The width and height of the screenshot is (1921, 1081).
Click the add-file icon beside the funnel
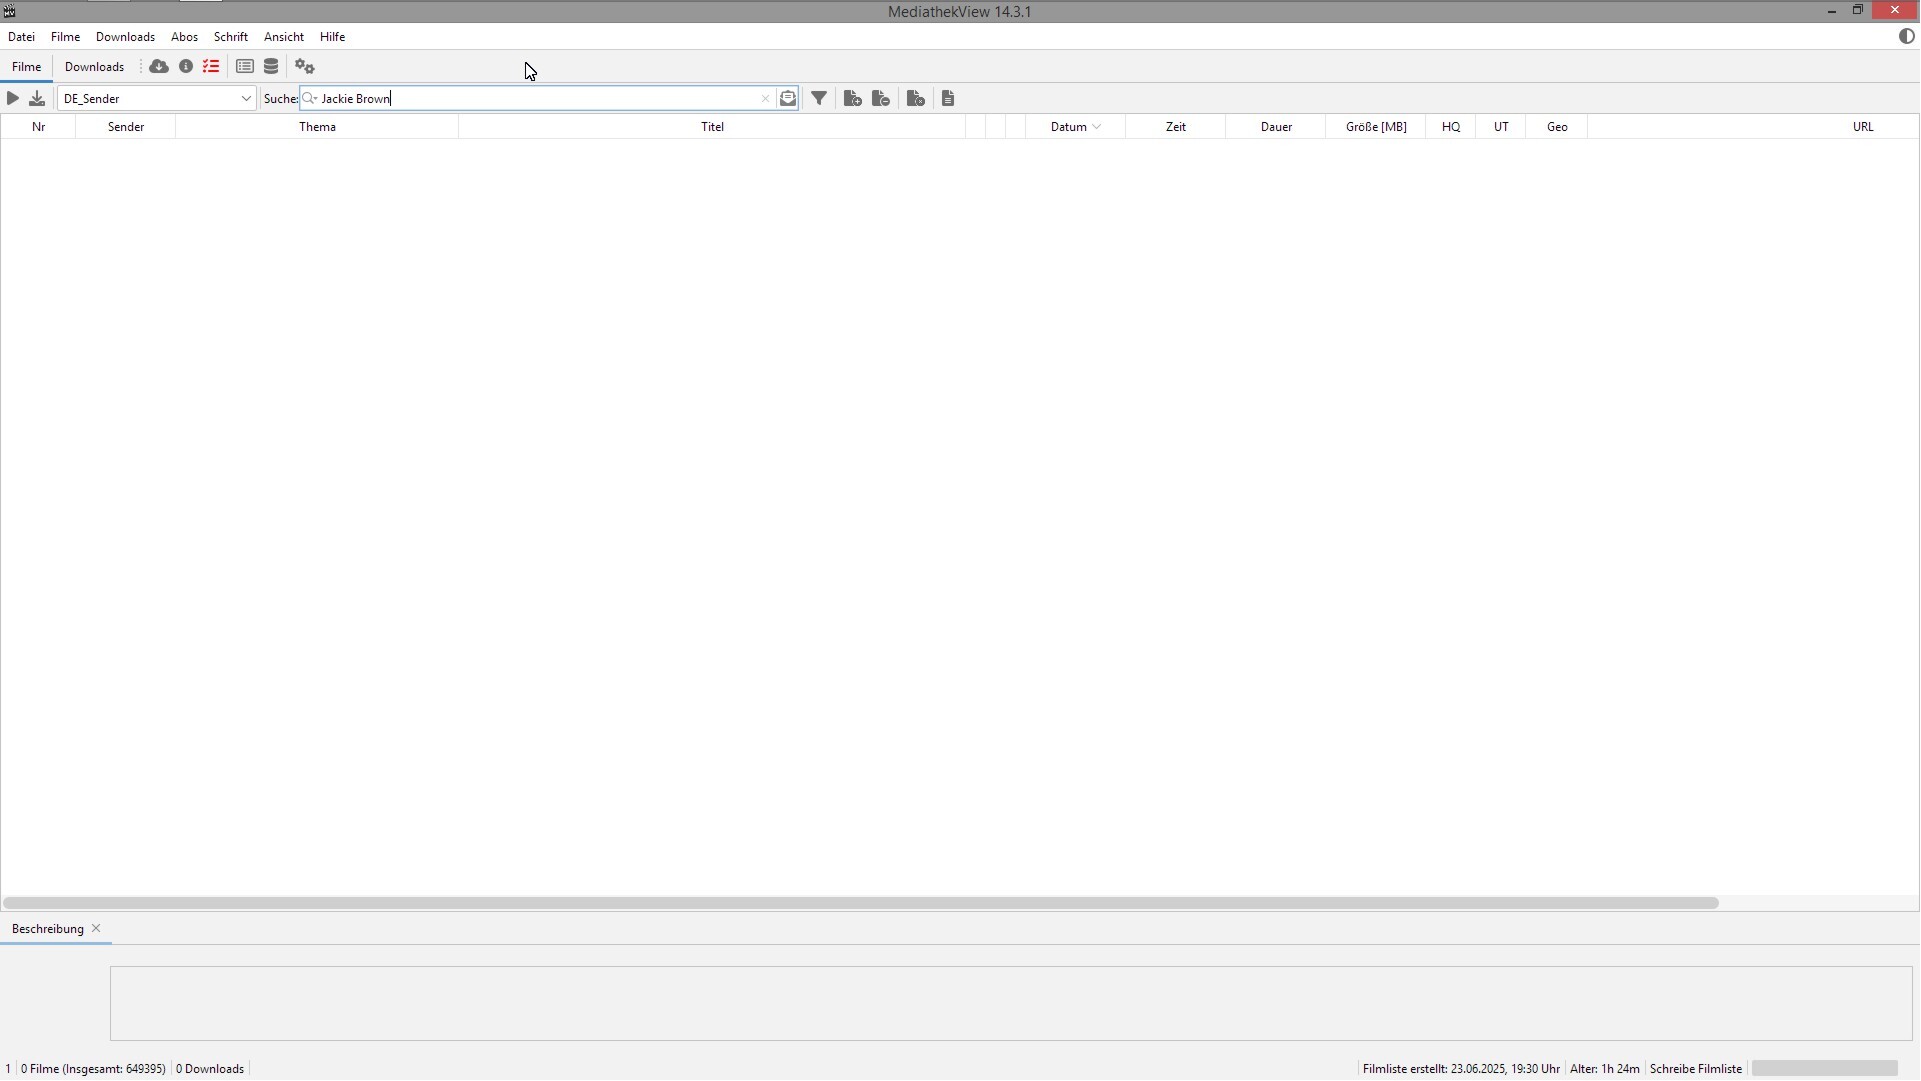pos(853,98)
